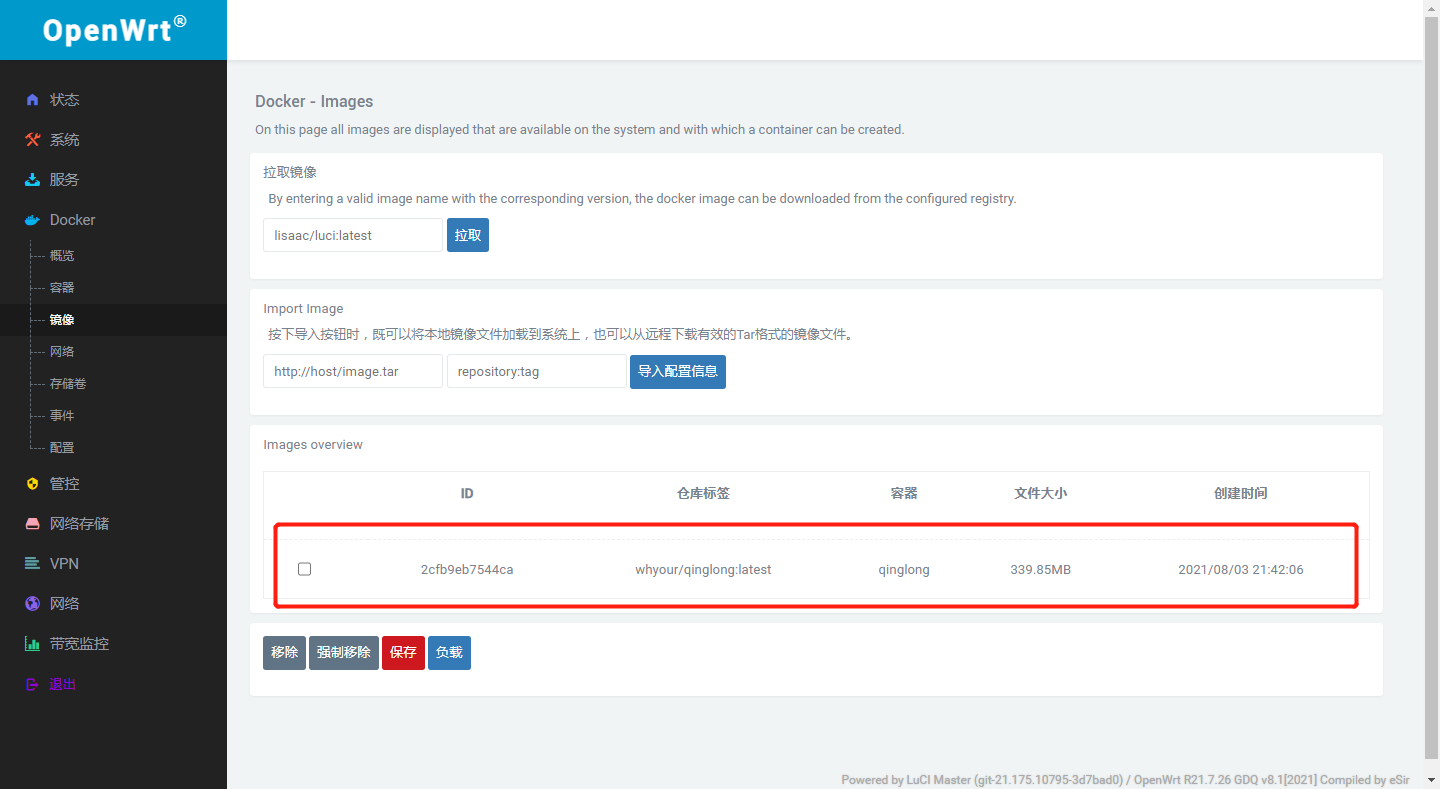Expand the 系统 sidebar section
1440x789 pixels.
[x=60, y=139]
